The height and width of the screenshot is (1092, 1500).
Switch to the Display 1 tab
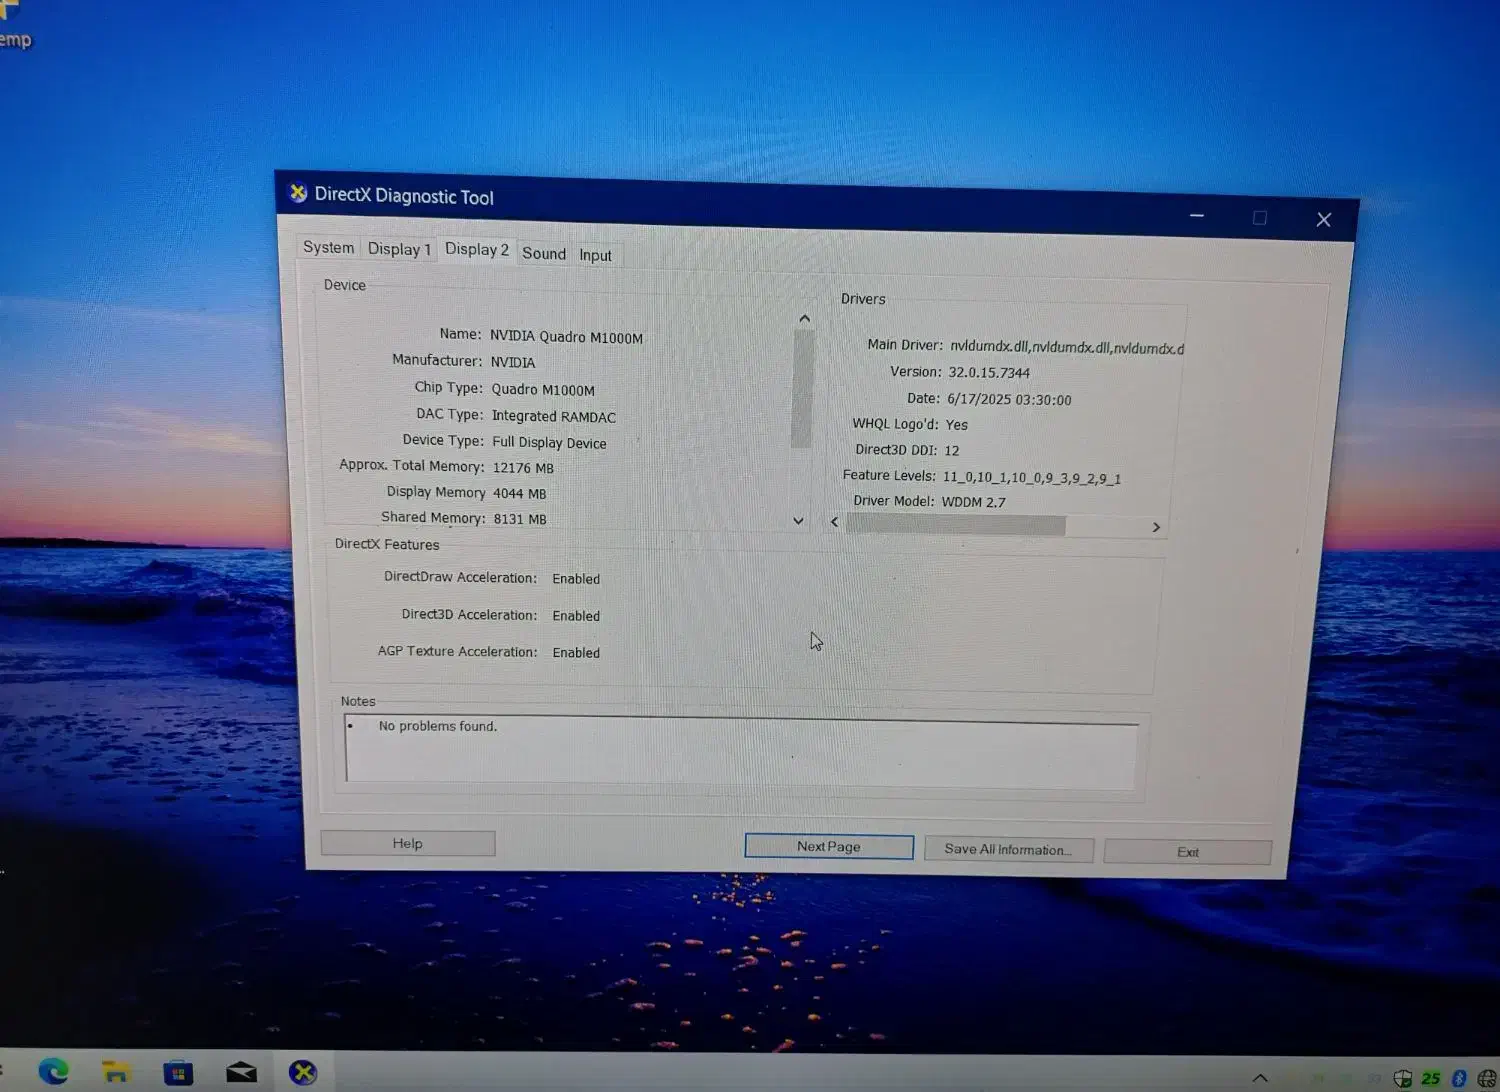[399, 249]
